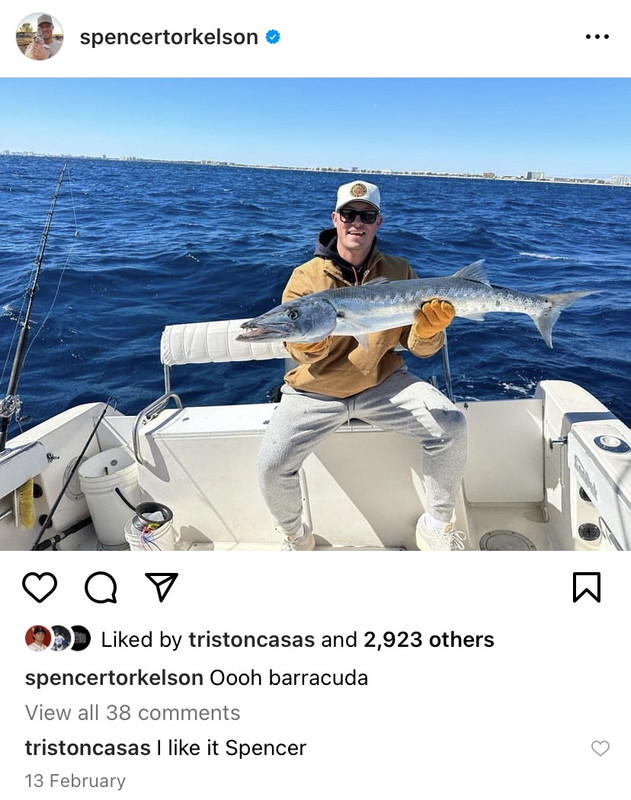The width and height of the screenshot is (631, 800).
Task: Click the third liker avatar thumbnail
Action: coord(81,638)
